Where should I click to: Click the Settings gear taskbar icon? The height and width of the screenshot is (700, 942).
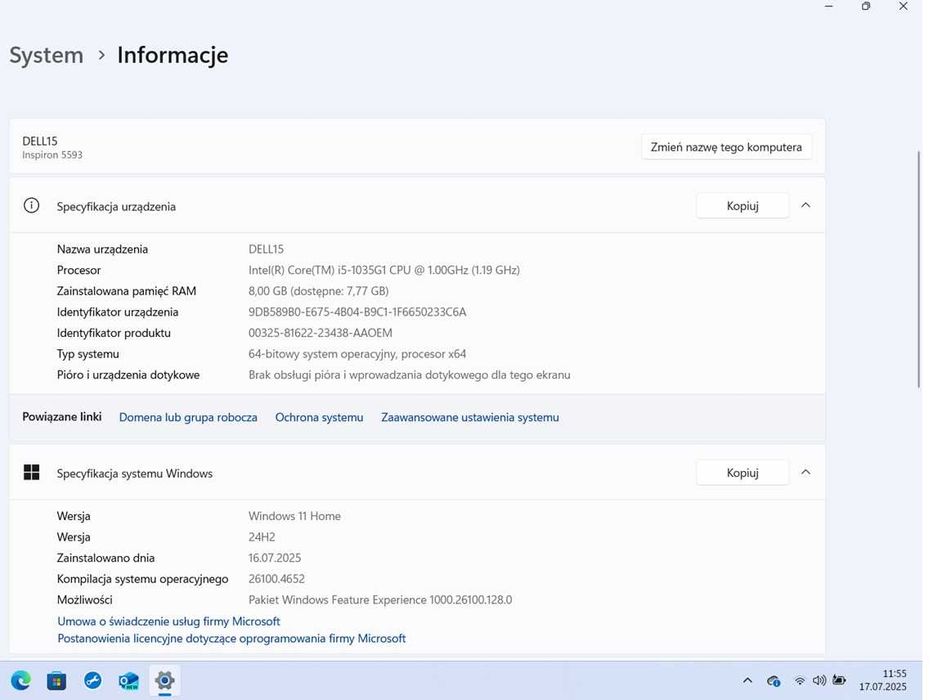[165, 680]
